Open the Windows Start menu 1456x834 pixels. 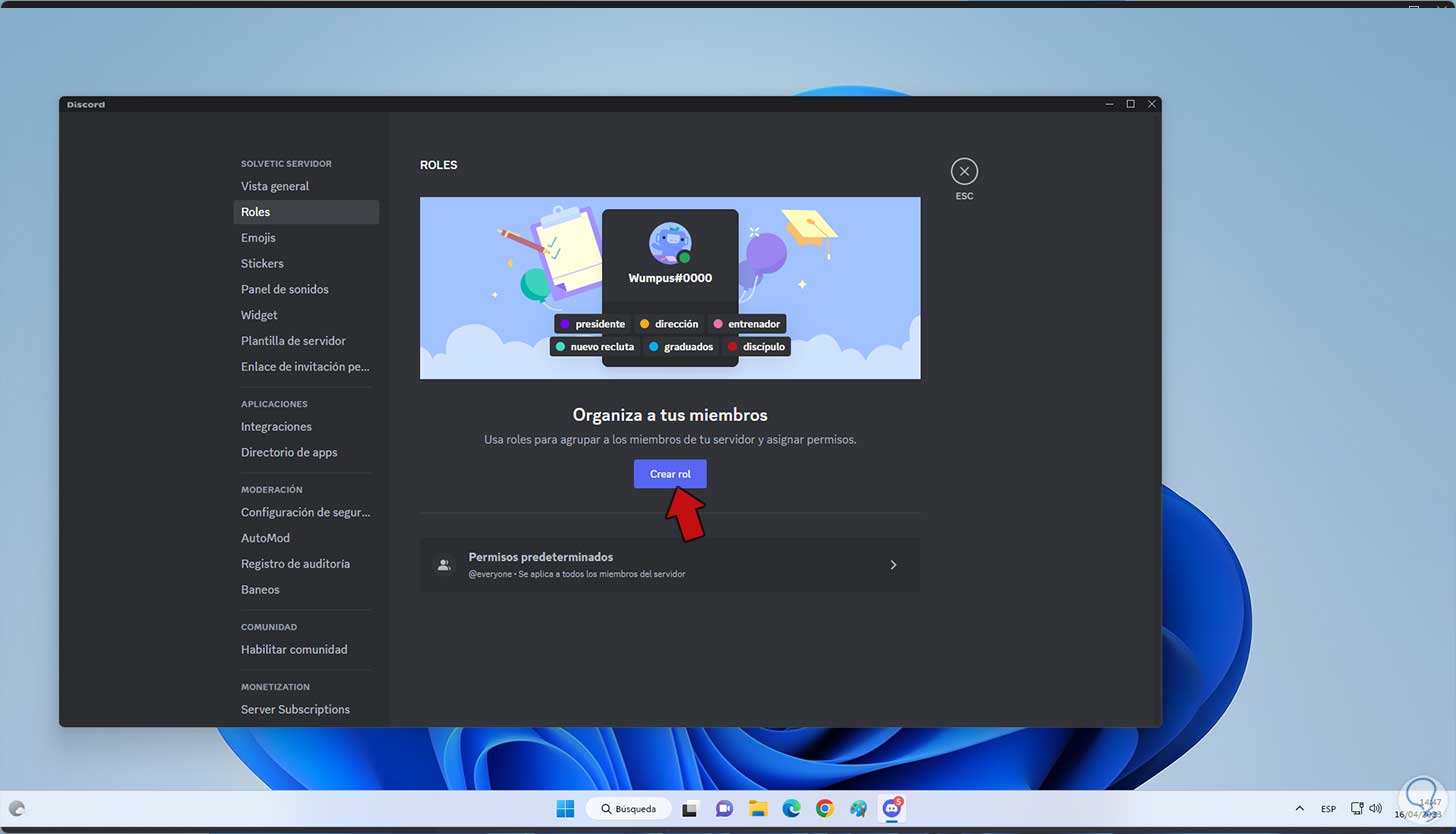pyautogui.click(x=565, y=808)
